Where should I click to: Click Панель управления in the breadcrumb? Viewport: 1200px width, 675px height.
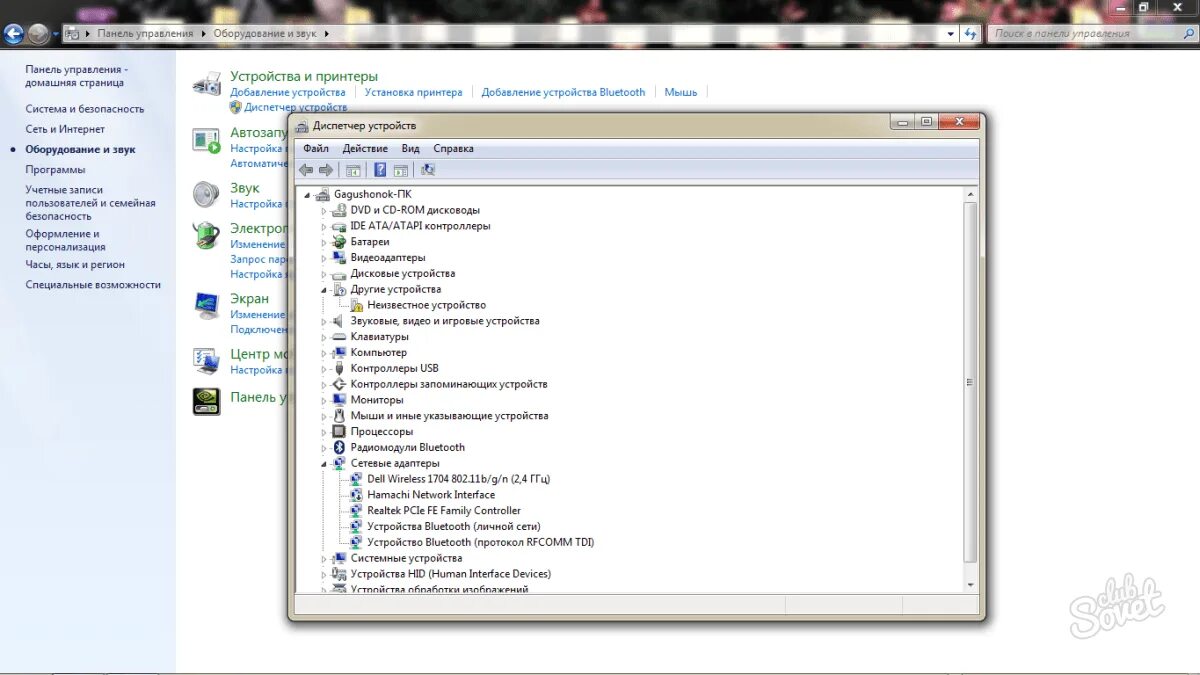tap(146, 33)
